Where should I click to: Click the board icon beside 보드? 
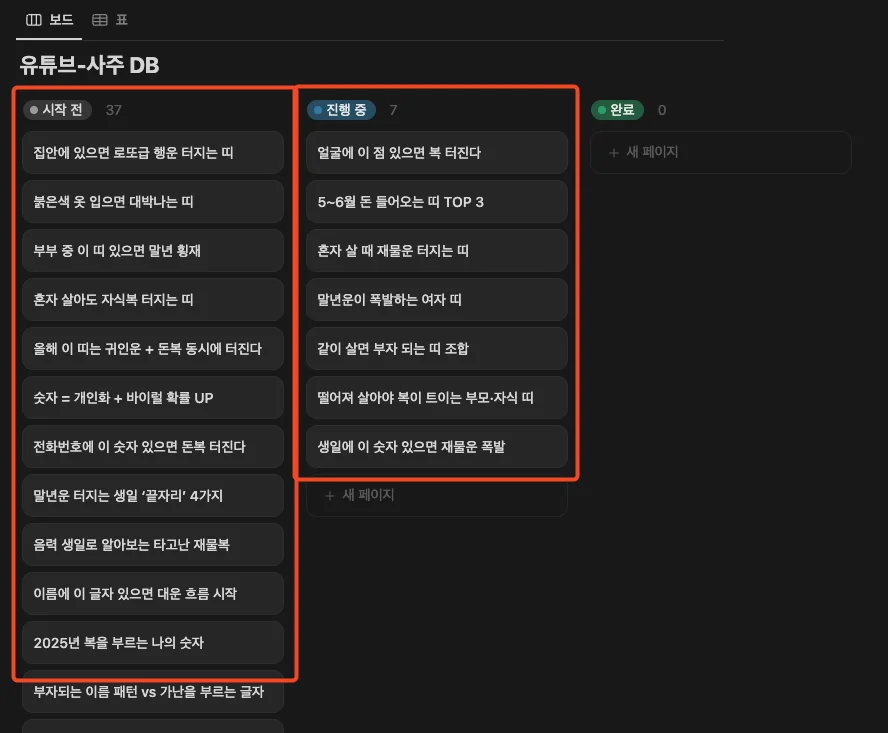pos(34,20)
